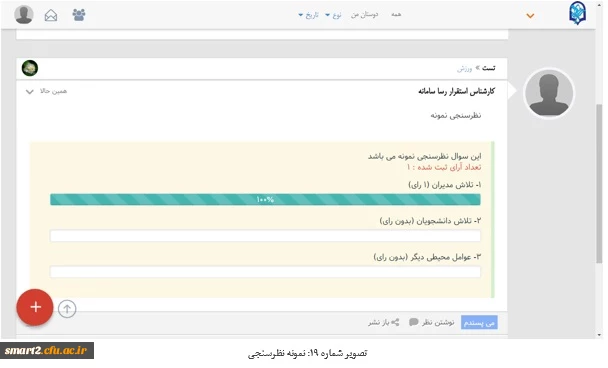Click poll option ۱- تلاش مدیران

tap(445, 185)
